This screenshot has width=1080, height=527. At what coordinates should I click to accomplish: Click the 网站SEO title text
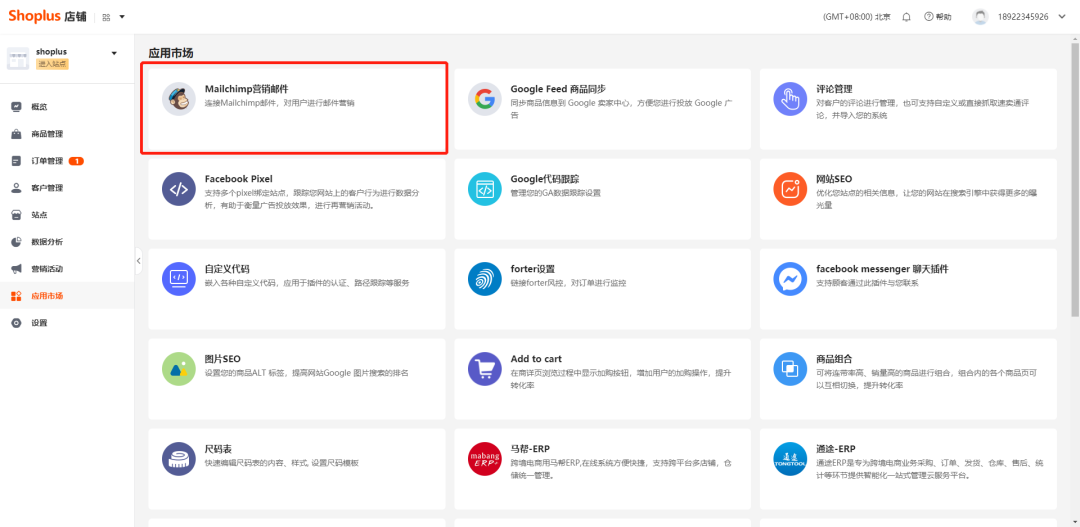(834, 178)
